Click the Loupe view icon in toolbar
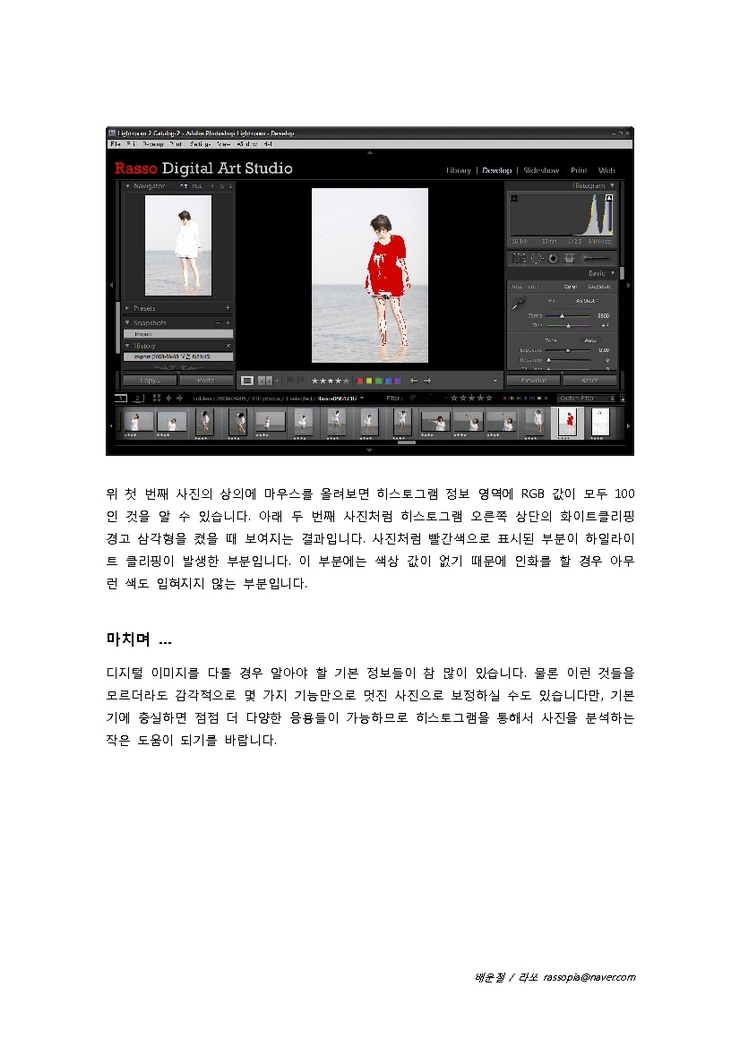740x1047 pixels. tap(247, 381)
